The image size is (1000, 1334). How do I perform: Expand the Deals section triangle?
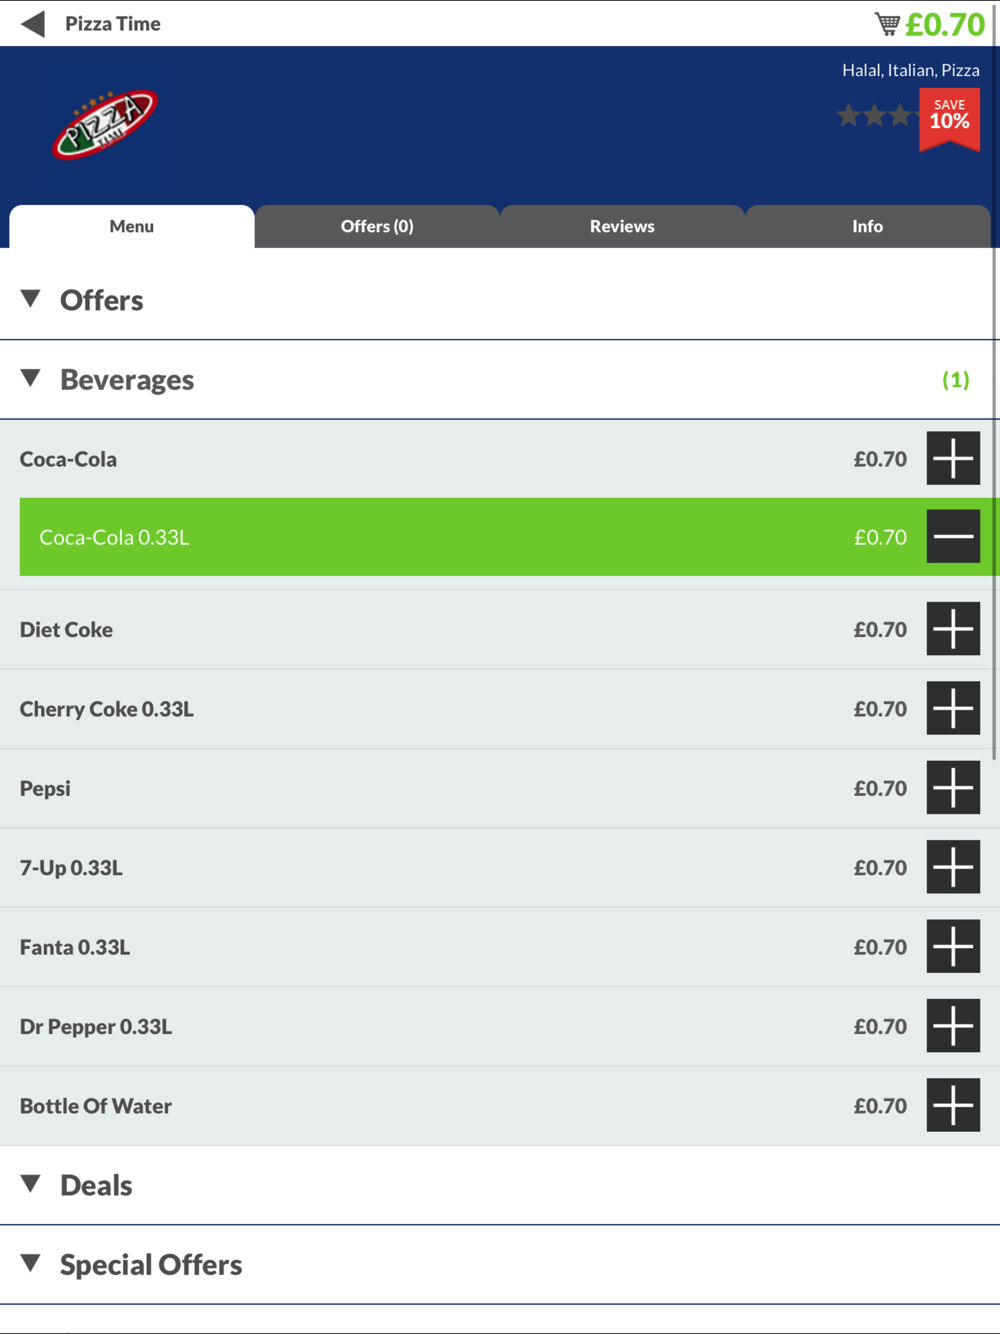(x=31, y=1184)
